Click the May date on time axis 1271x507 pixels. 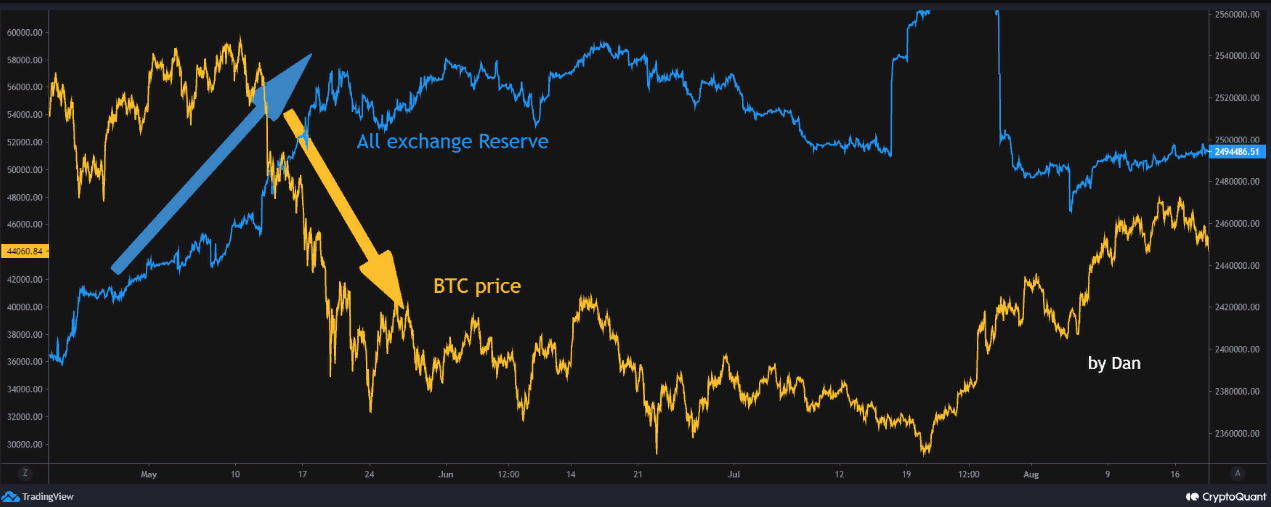click(150, 473)
